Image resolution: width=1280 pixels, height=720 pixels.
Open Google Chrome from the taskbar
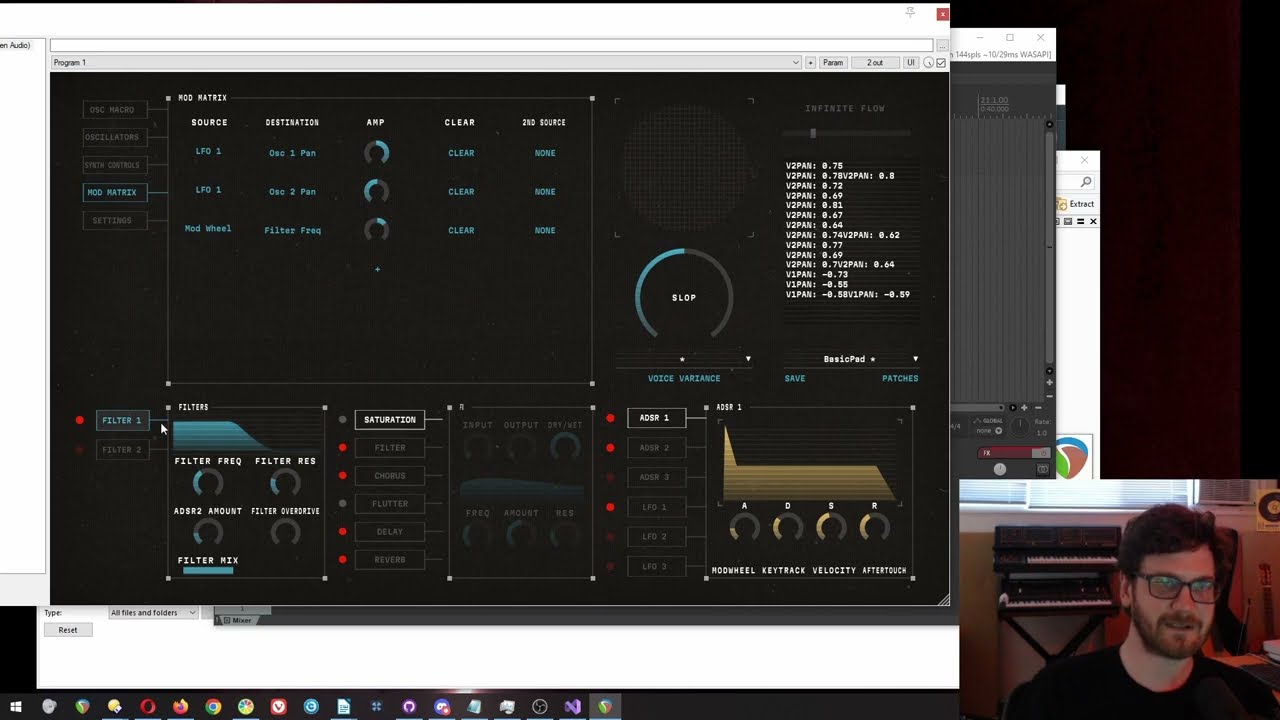pyautogui.click(x=213, y=707)
